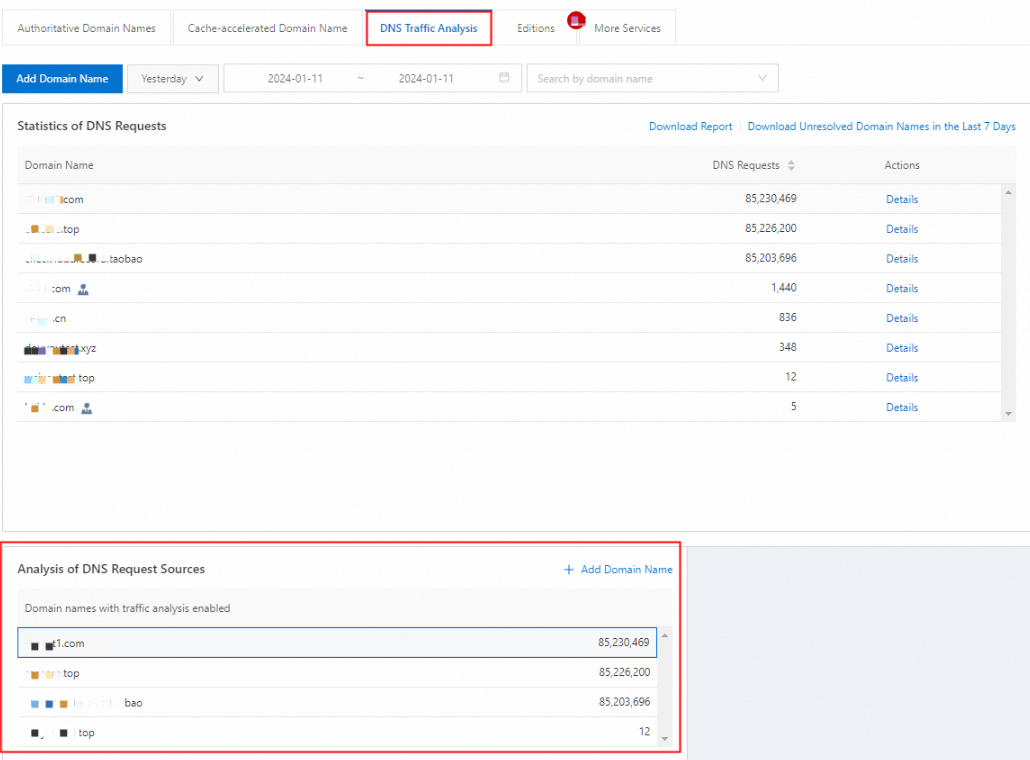This screenshot has width=1030, height=760.
Task: Open Details for the 85,203,696 taobao row
Action: coord(902,259)
